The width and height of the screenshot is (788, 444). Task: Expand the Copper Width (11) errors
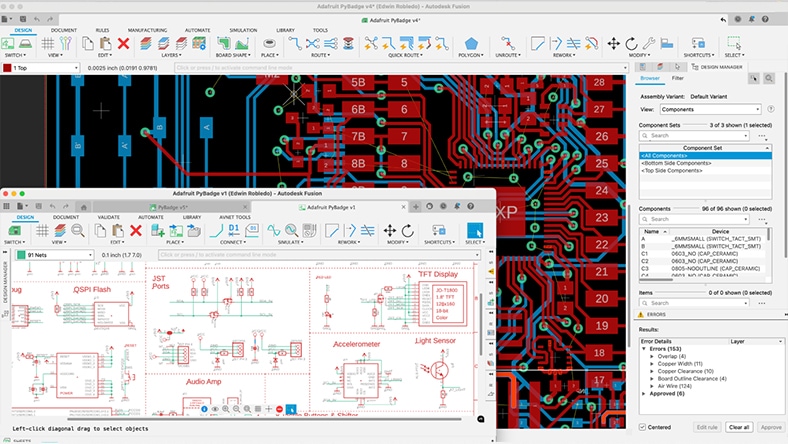(x=652, y=364)
